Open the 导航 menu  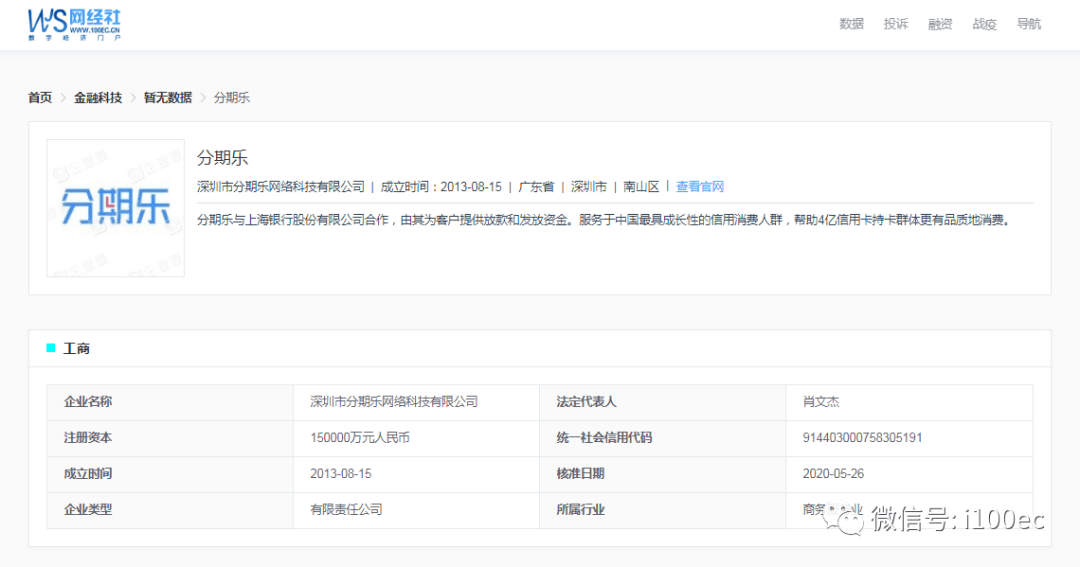tap(1029, 24)
